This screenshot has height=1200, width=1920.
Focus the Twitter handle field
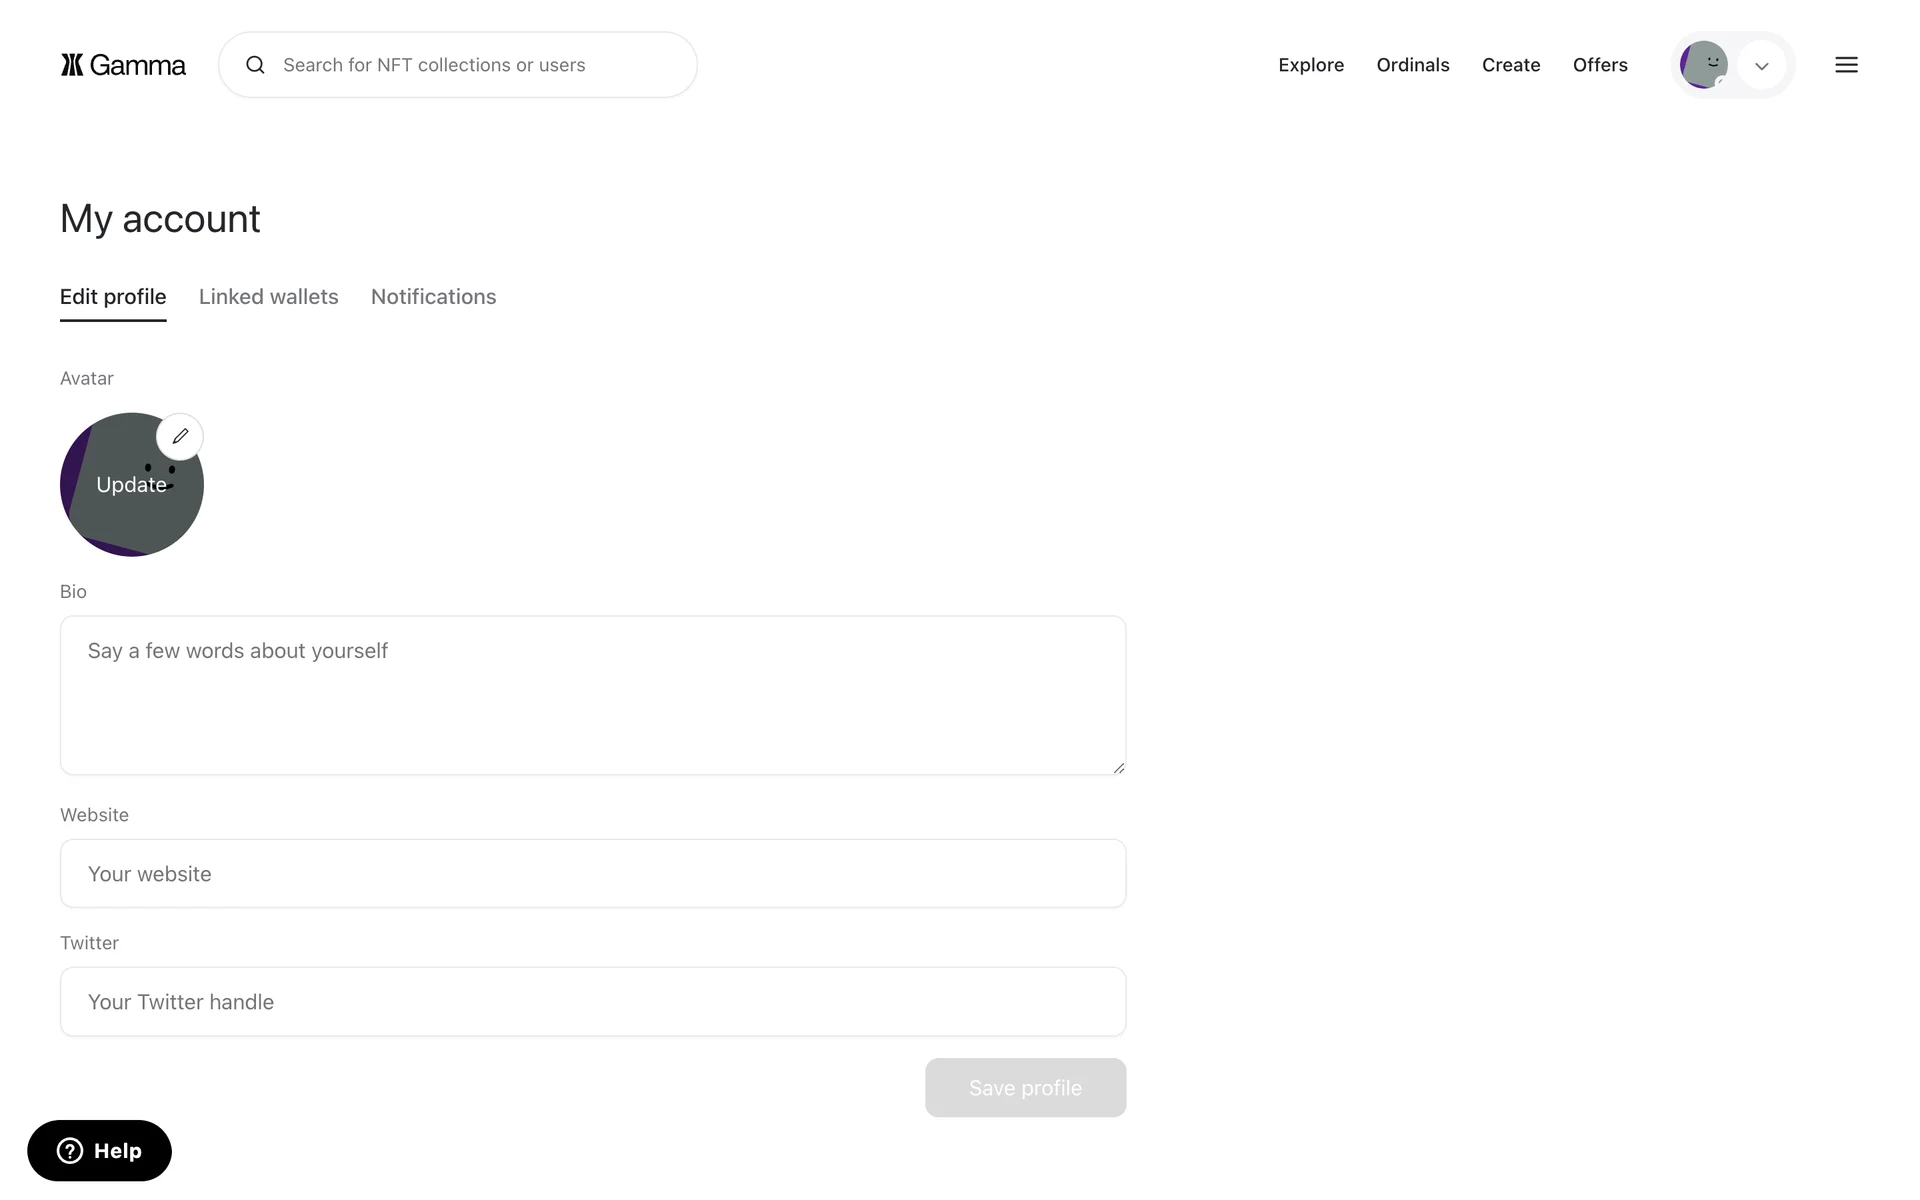pyautogui.click(x=592, y=1002)
